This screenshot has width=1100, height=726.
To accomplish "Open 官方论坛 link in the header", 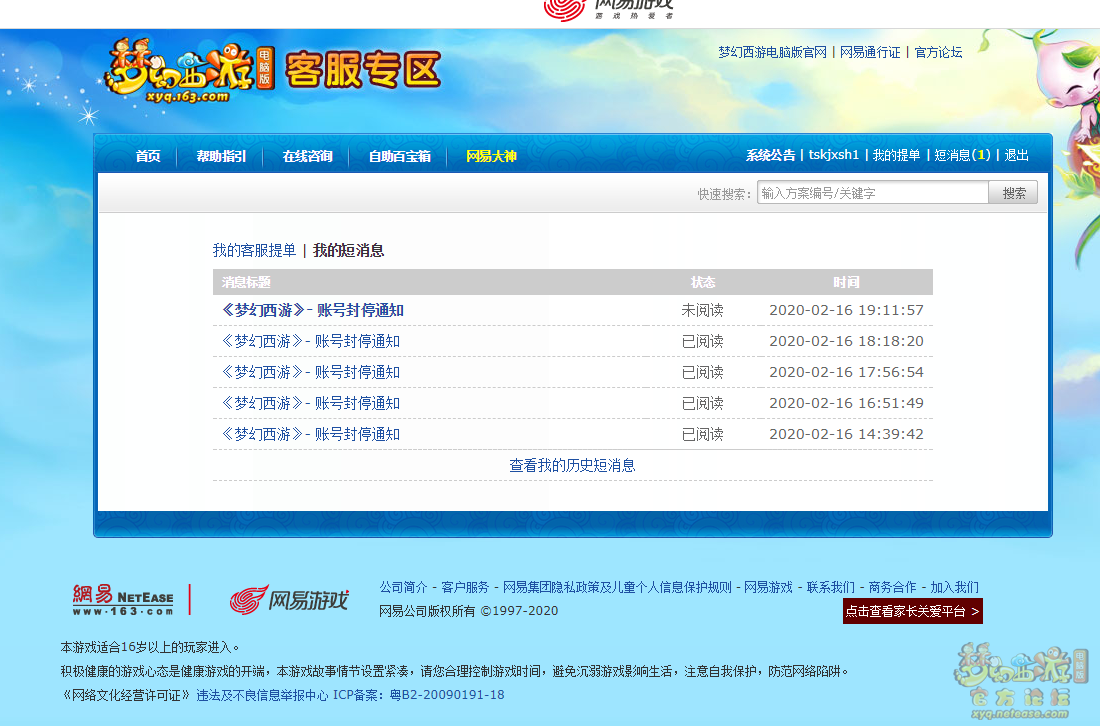I will pyautogui.click(x=939, y=52).
